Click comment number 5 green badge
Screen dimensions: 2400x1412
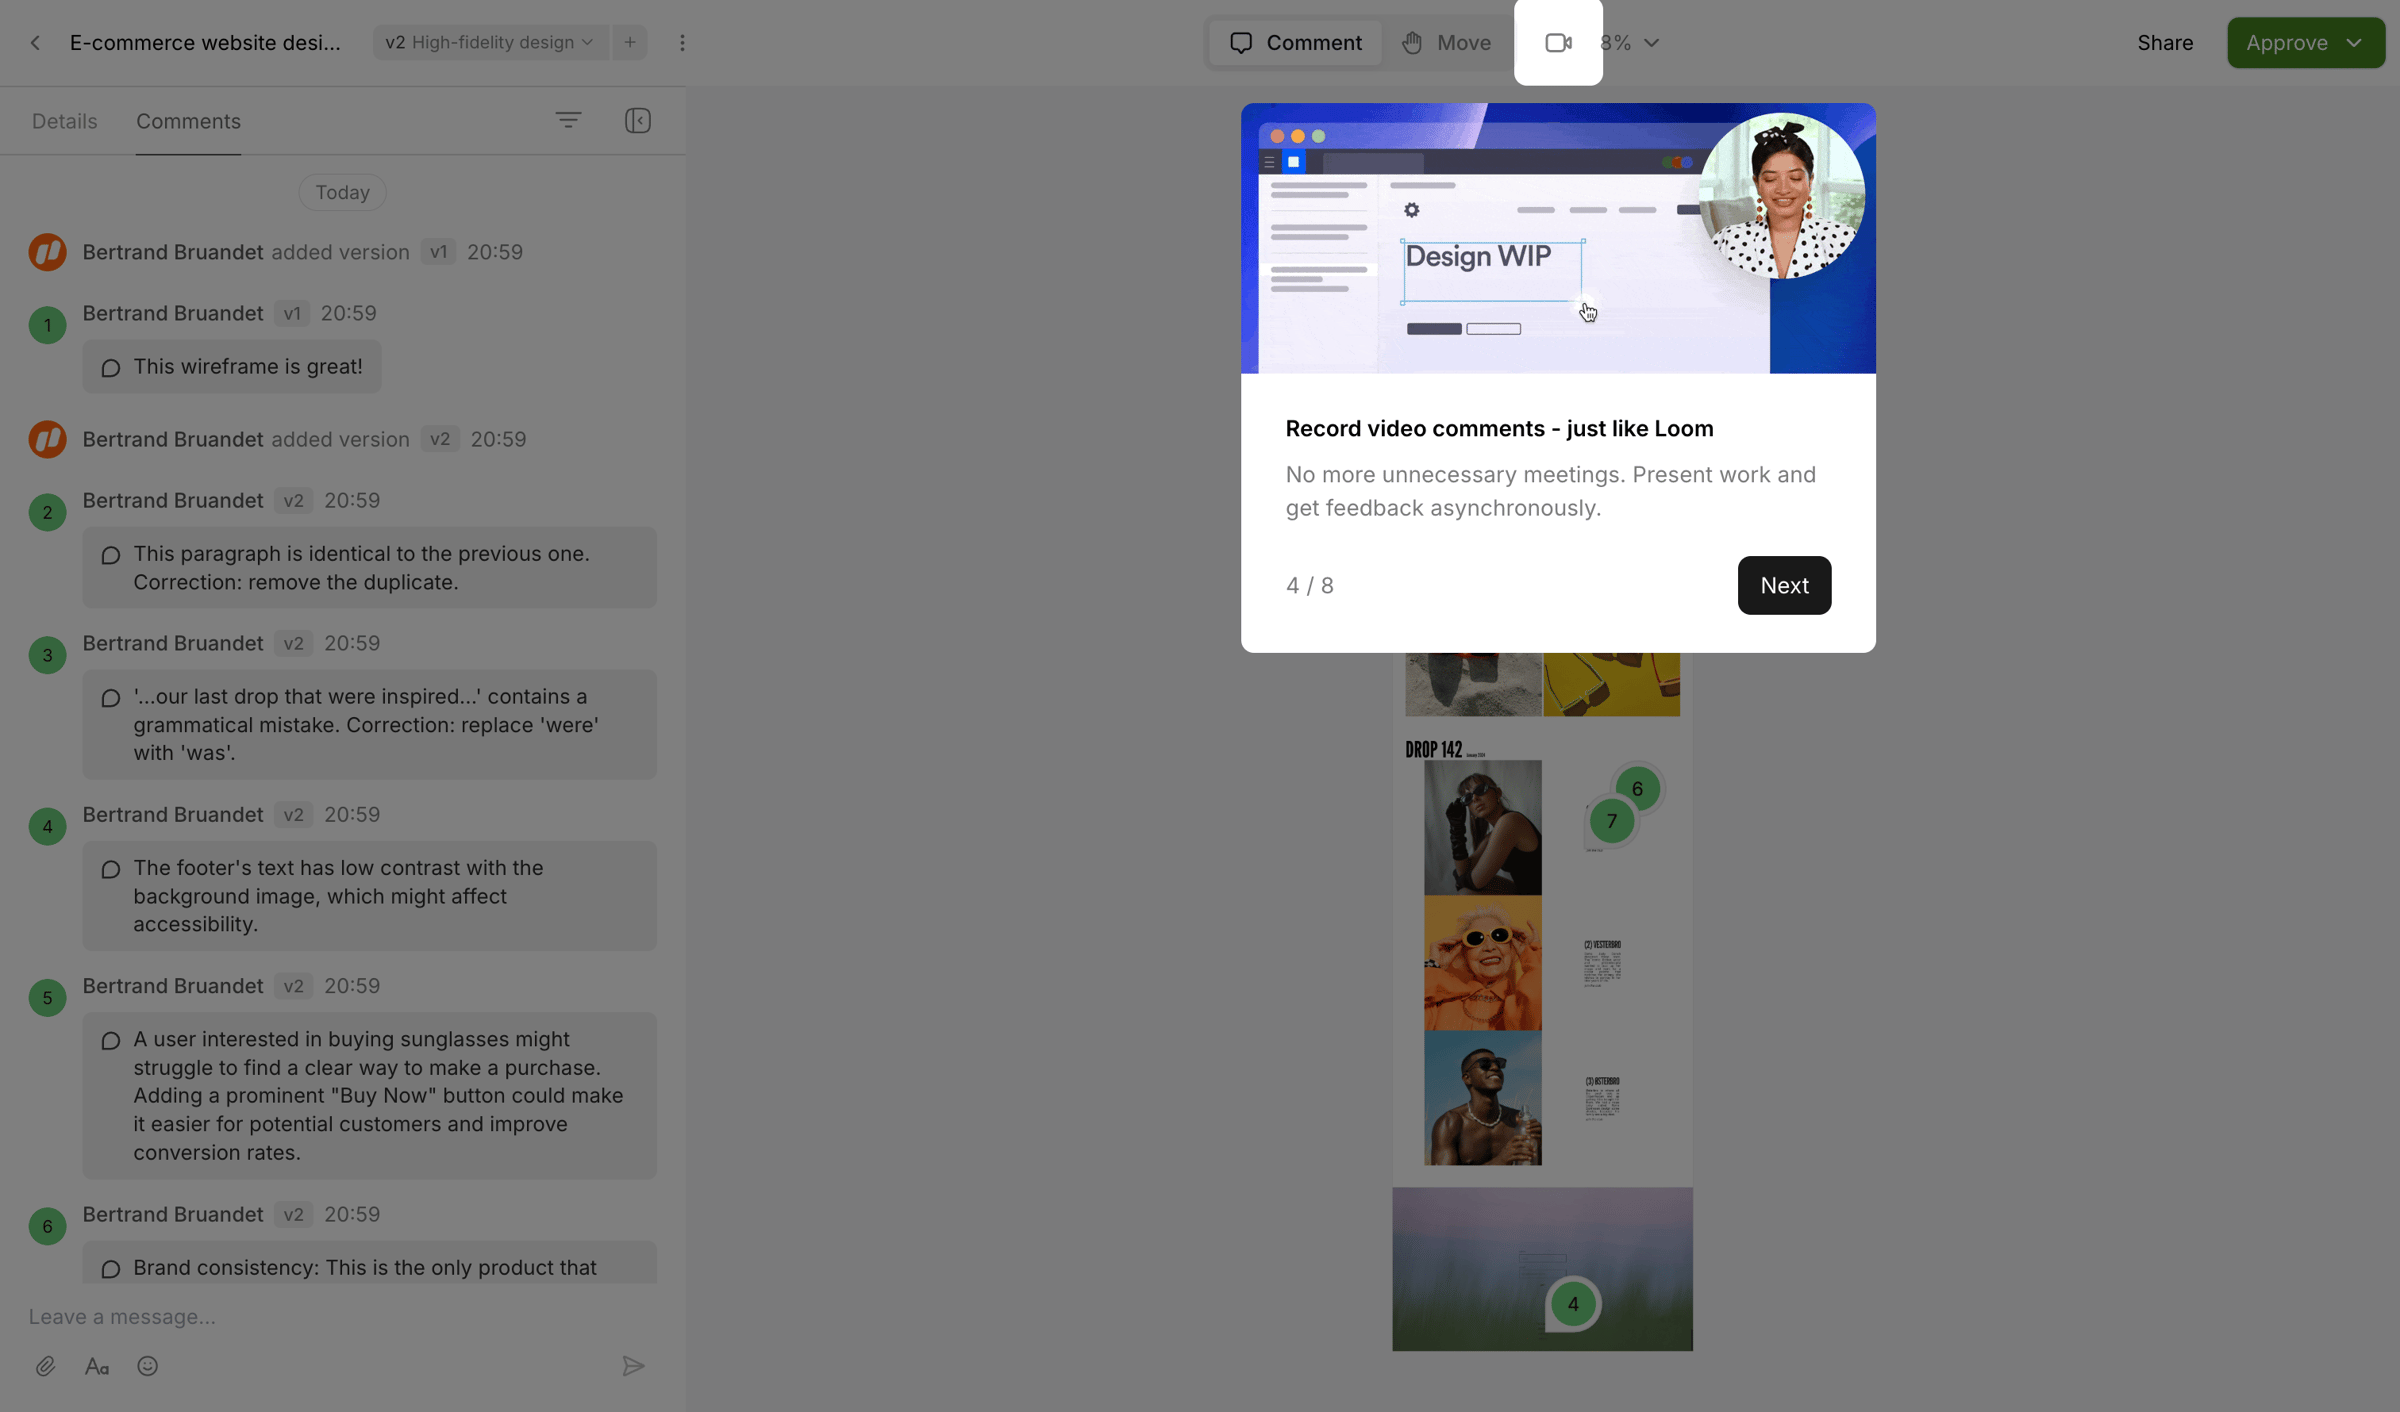point(47,998)
